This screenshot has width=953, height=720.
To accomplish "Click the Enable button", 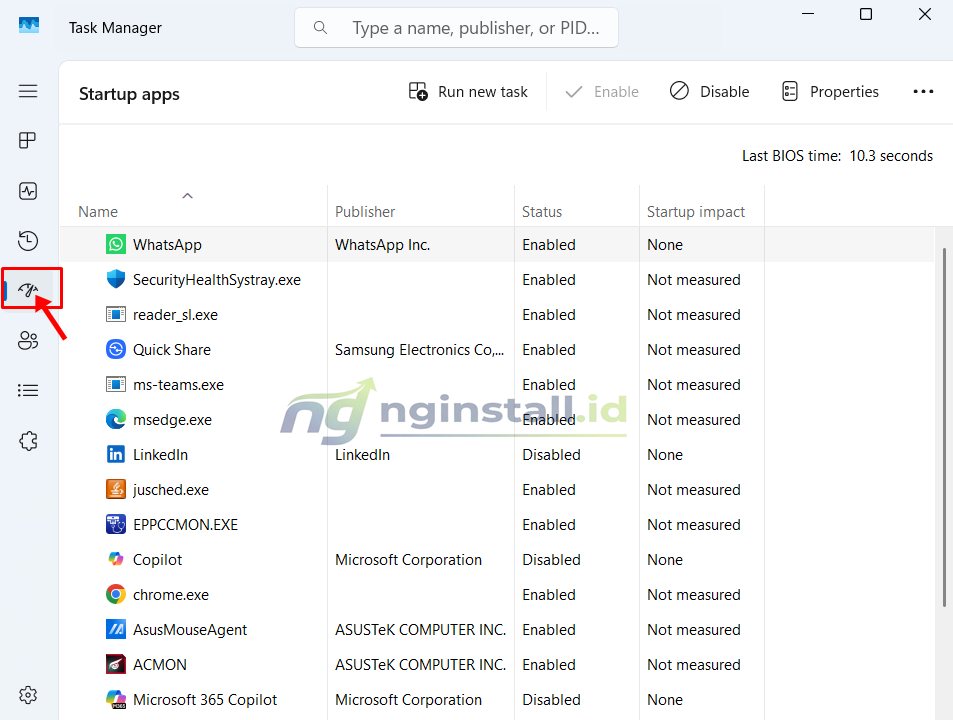I will point(602,92).
